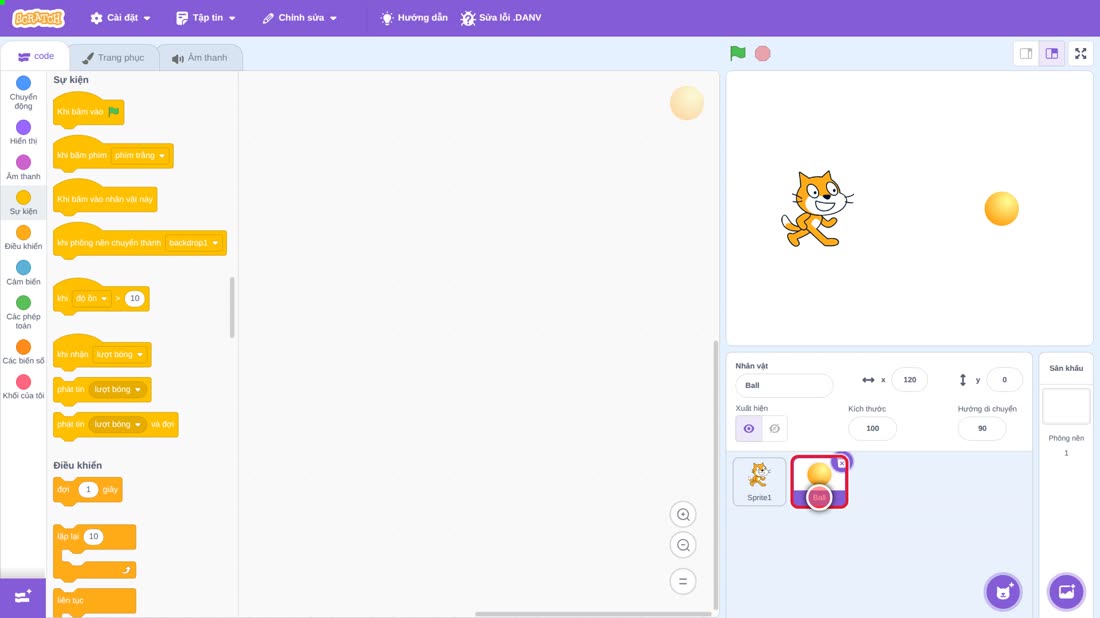Viewport: 1100px width, 618px height.
Task: Switch to the Trang phục tab
Action: click(x=113, y=58)
